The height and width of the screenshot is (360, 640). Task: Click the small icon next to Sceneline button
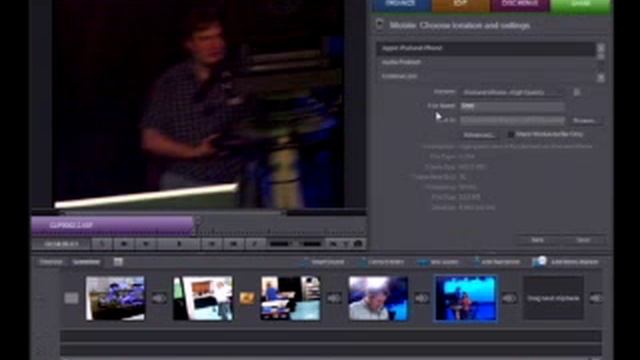(118, 262)
